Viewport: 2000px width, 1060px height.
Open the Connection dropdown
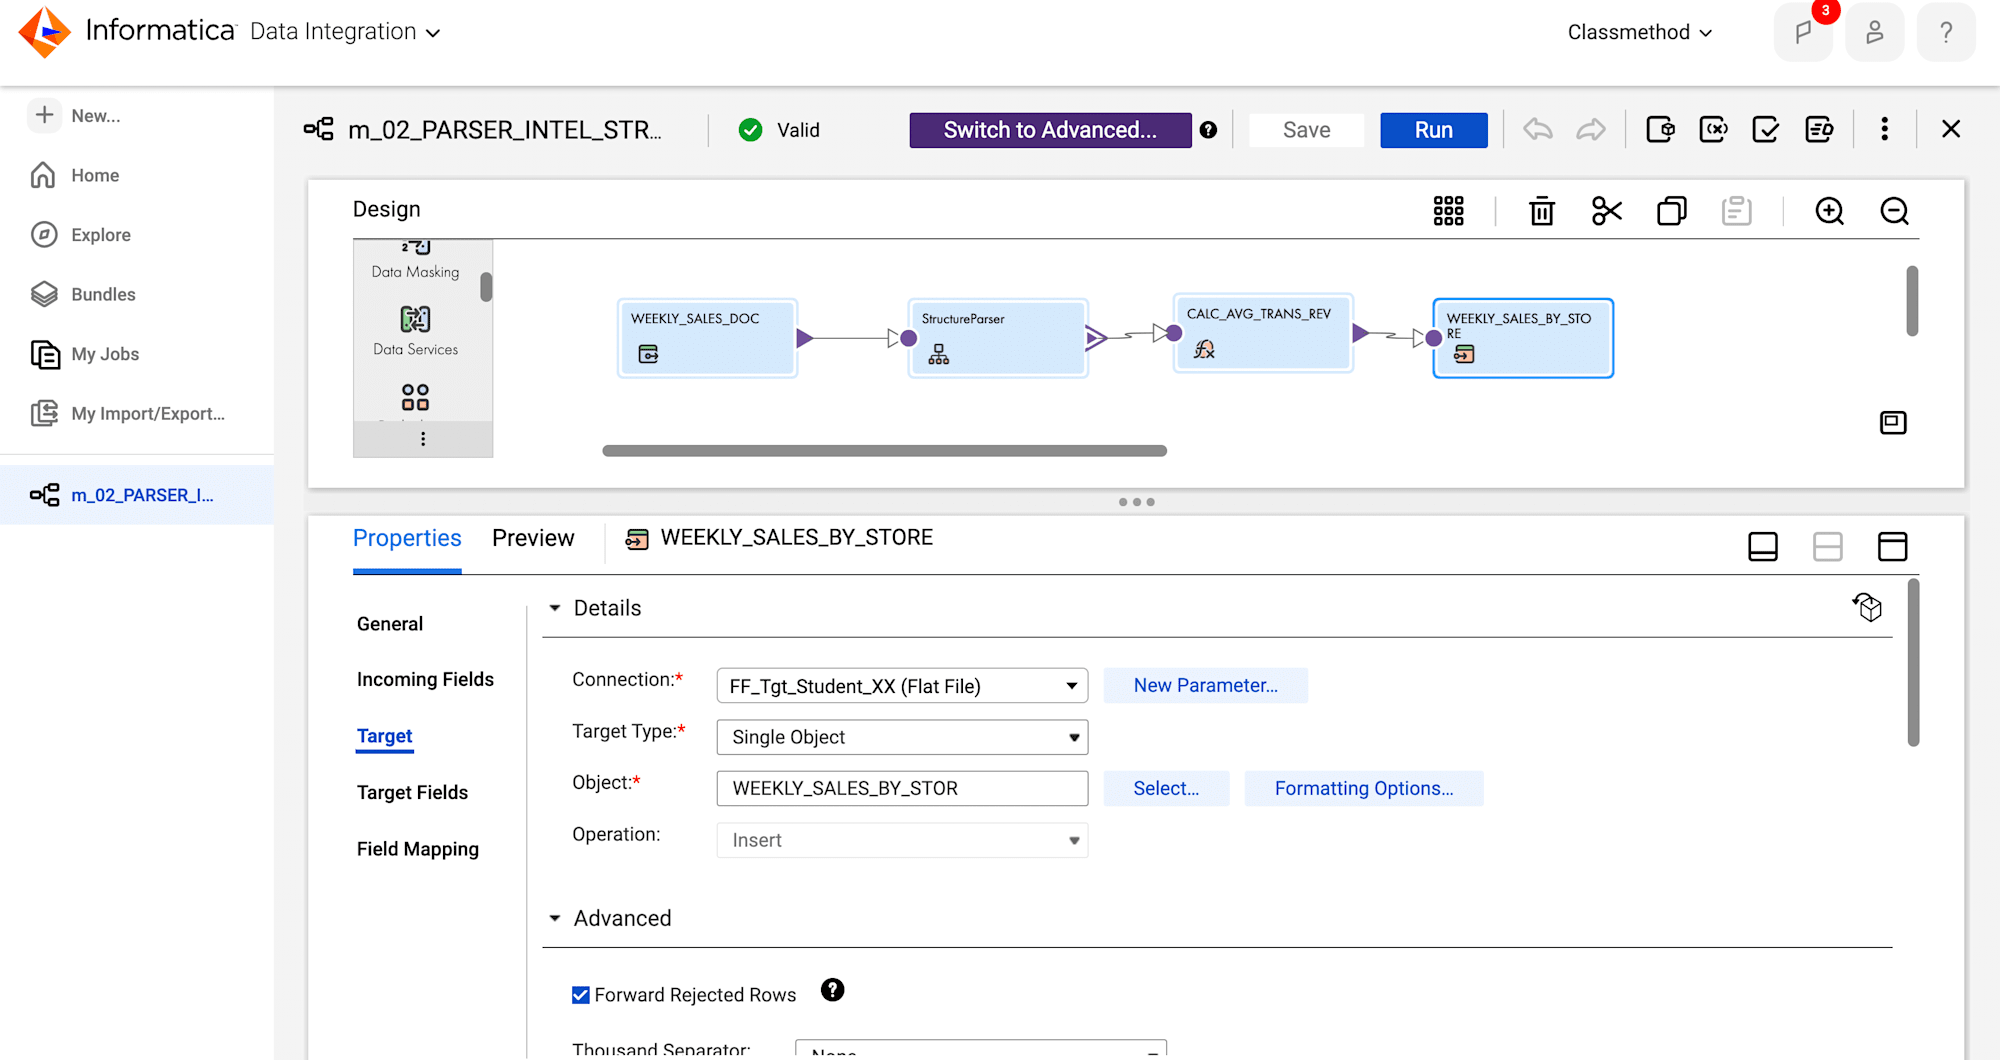coord(902,686)
